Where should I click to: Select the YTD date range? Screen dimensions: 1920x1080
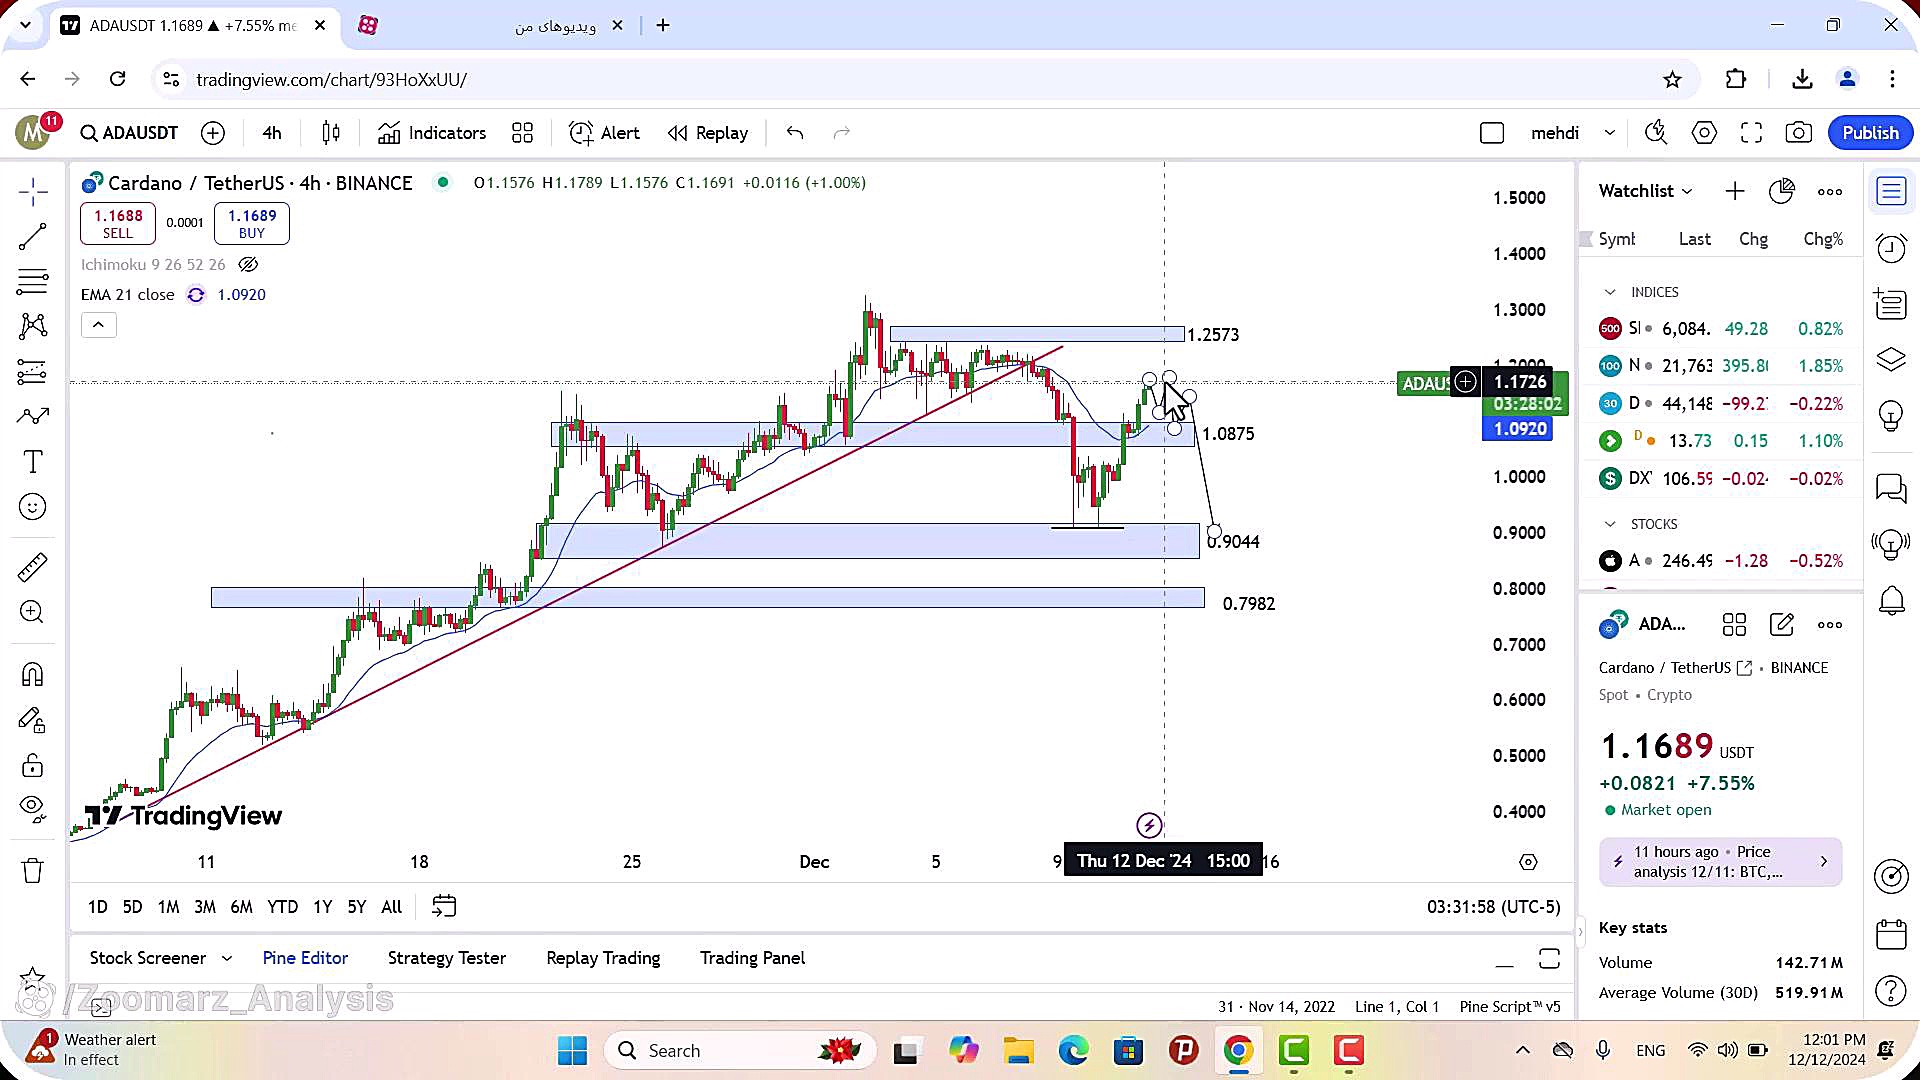point(282,907)
